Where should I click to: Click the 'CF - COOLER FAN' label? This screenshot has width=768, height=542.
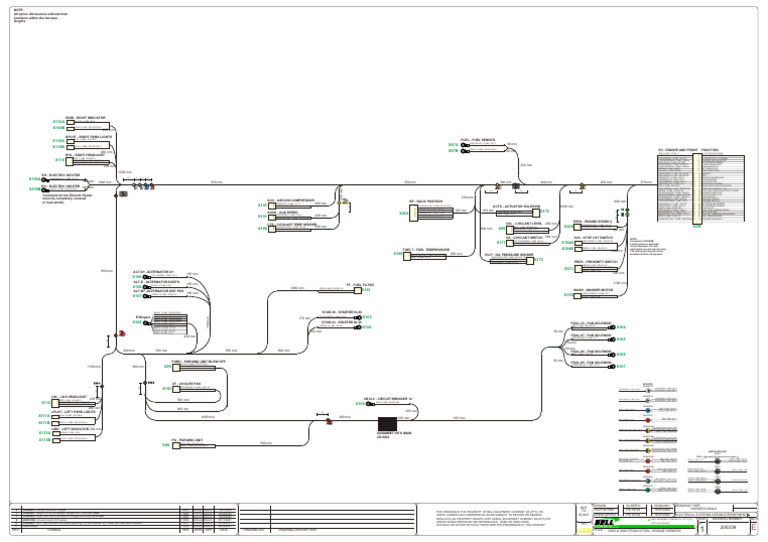pos(186,384)
